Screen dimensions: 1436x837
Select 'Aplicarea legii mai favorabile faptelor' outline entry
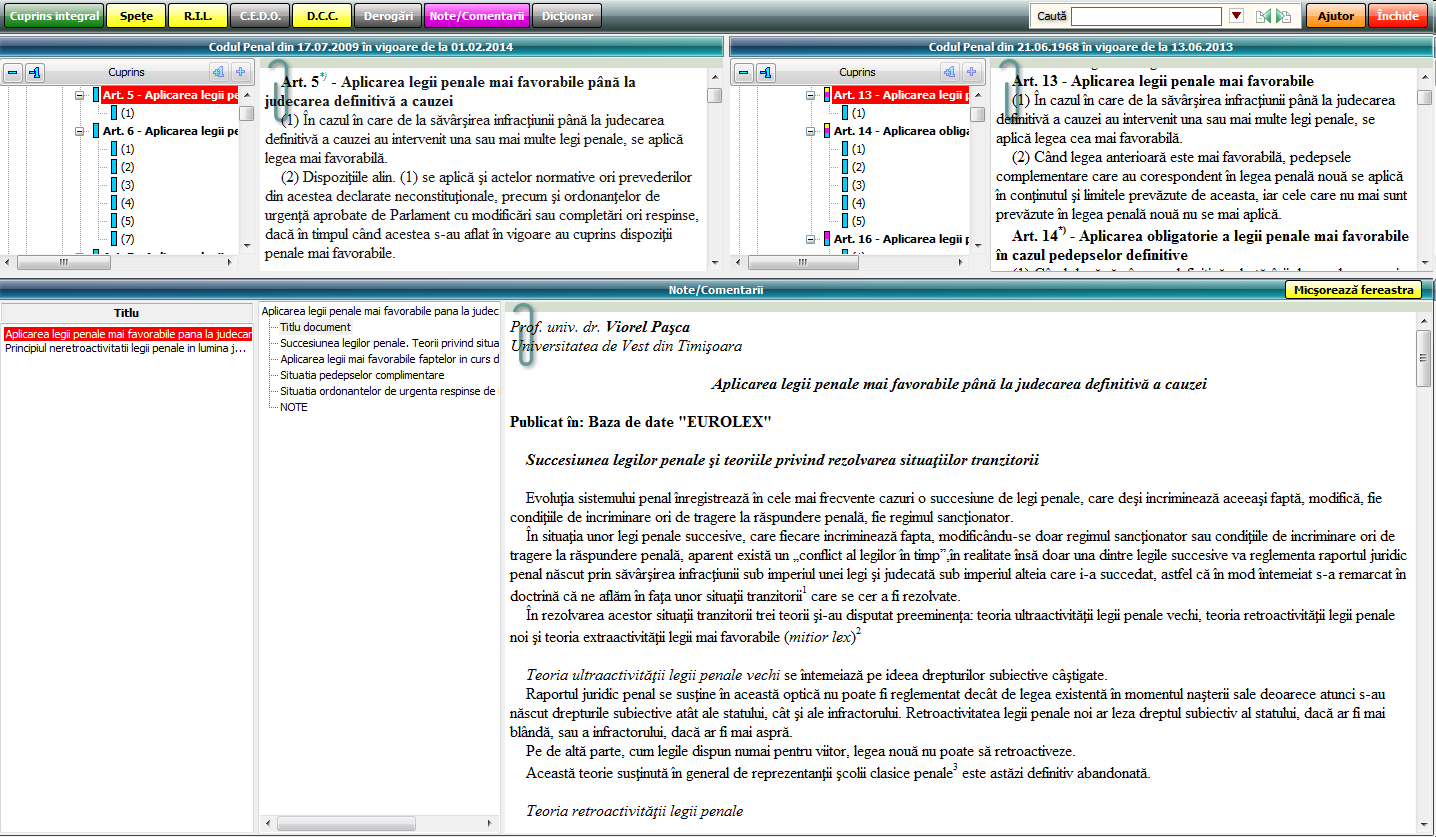(x=389, y=359)
